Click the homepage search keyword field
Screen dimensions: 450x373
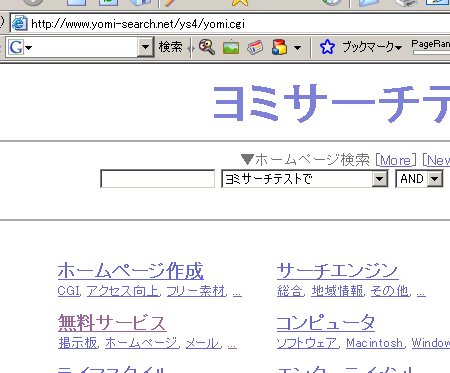tap(158, 179)
